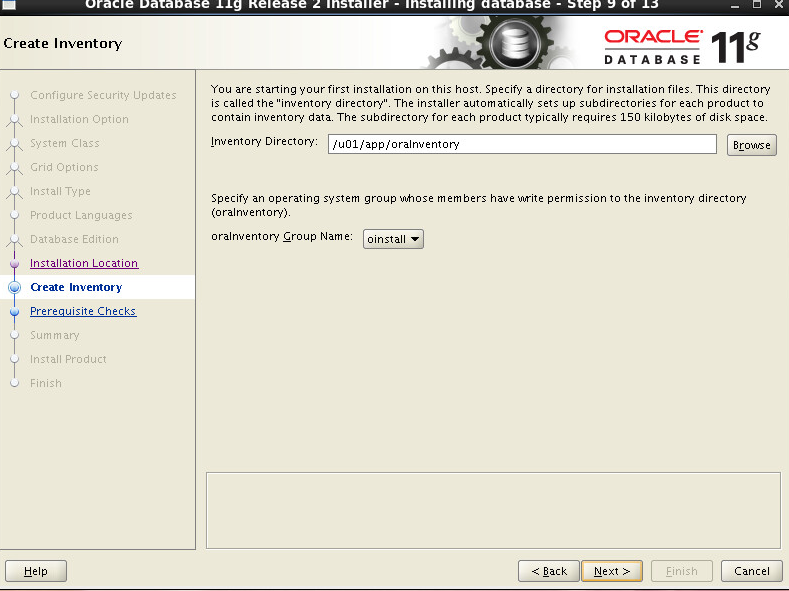Click the Create Inventory step bullet icon

coord(15,287)
